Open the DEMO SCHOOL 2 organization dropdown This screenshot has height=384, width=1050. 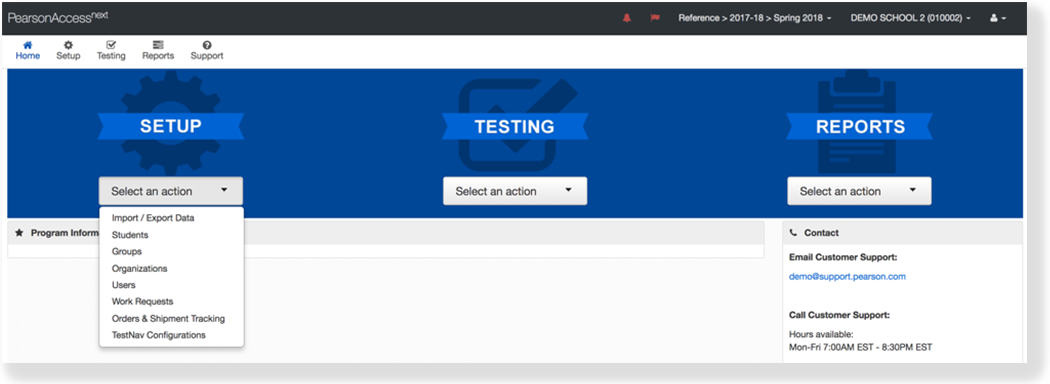pos(911,18)
